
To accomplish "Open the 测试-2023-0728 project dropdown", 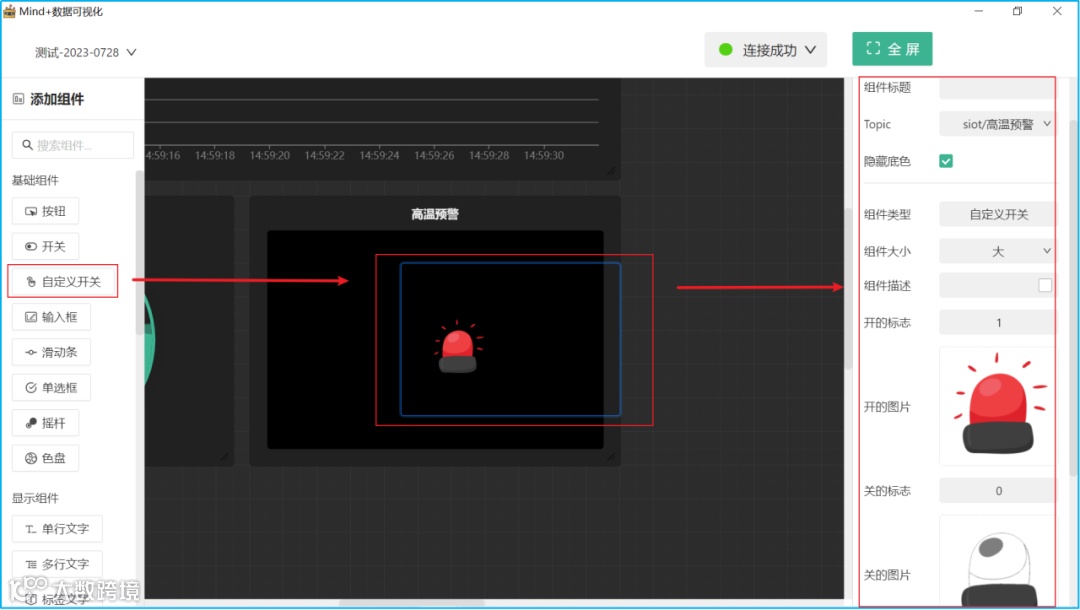I will [x=86, y=52].
